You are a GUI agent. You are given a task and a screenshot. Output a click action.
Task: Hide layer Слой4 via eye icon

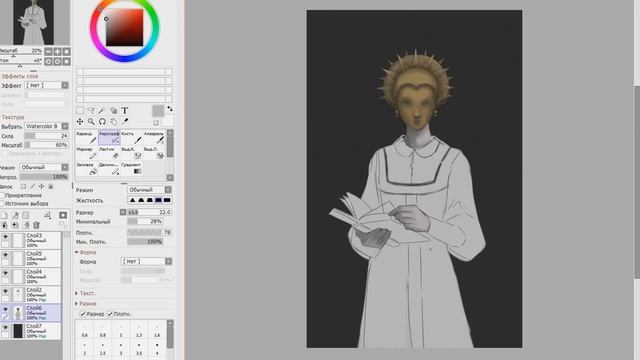[5, 273]
